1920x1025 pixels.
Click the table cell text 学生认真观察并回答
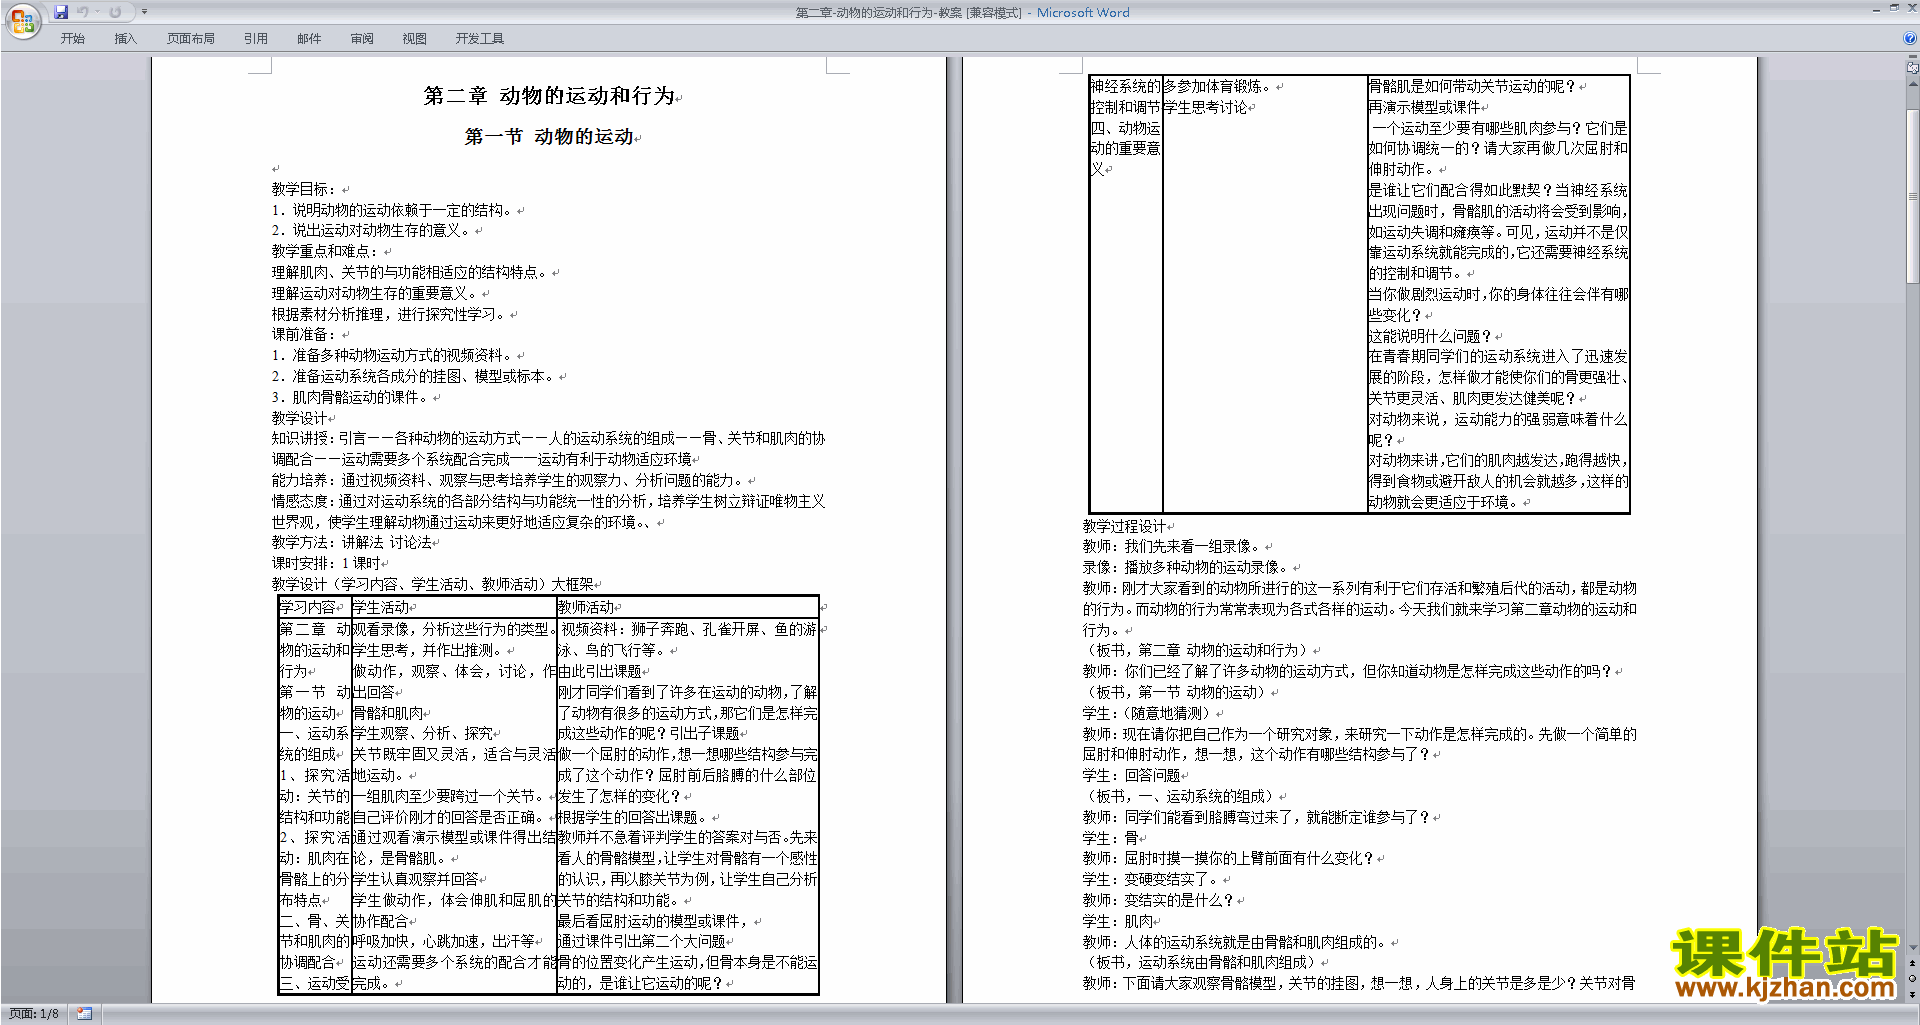[415, 879]
